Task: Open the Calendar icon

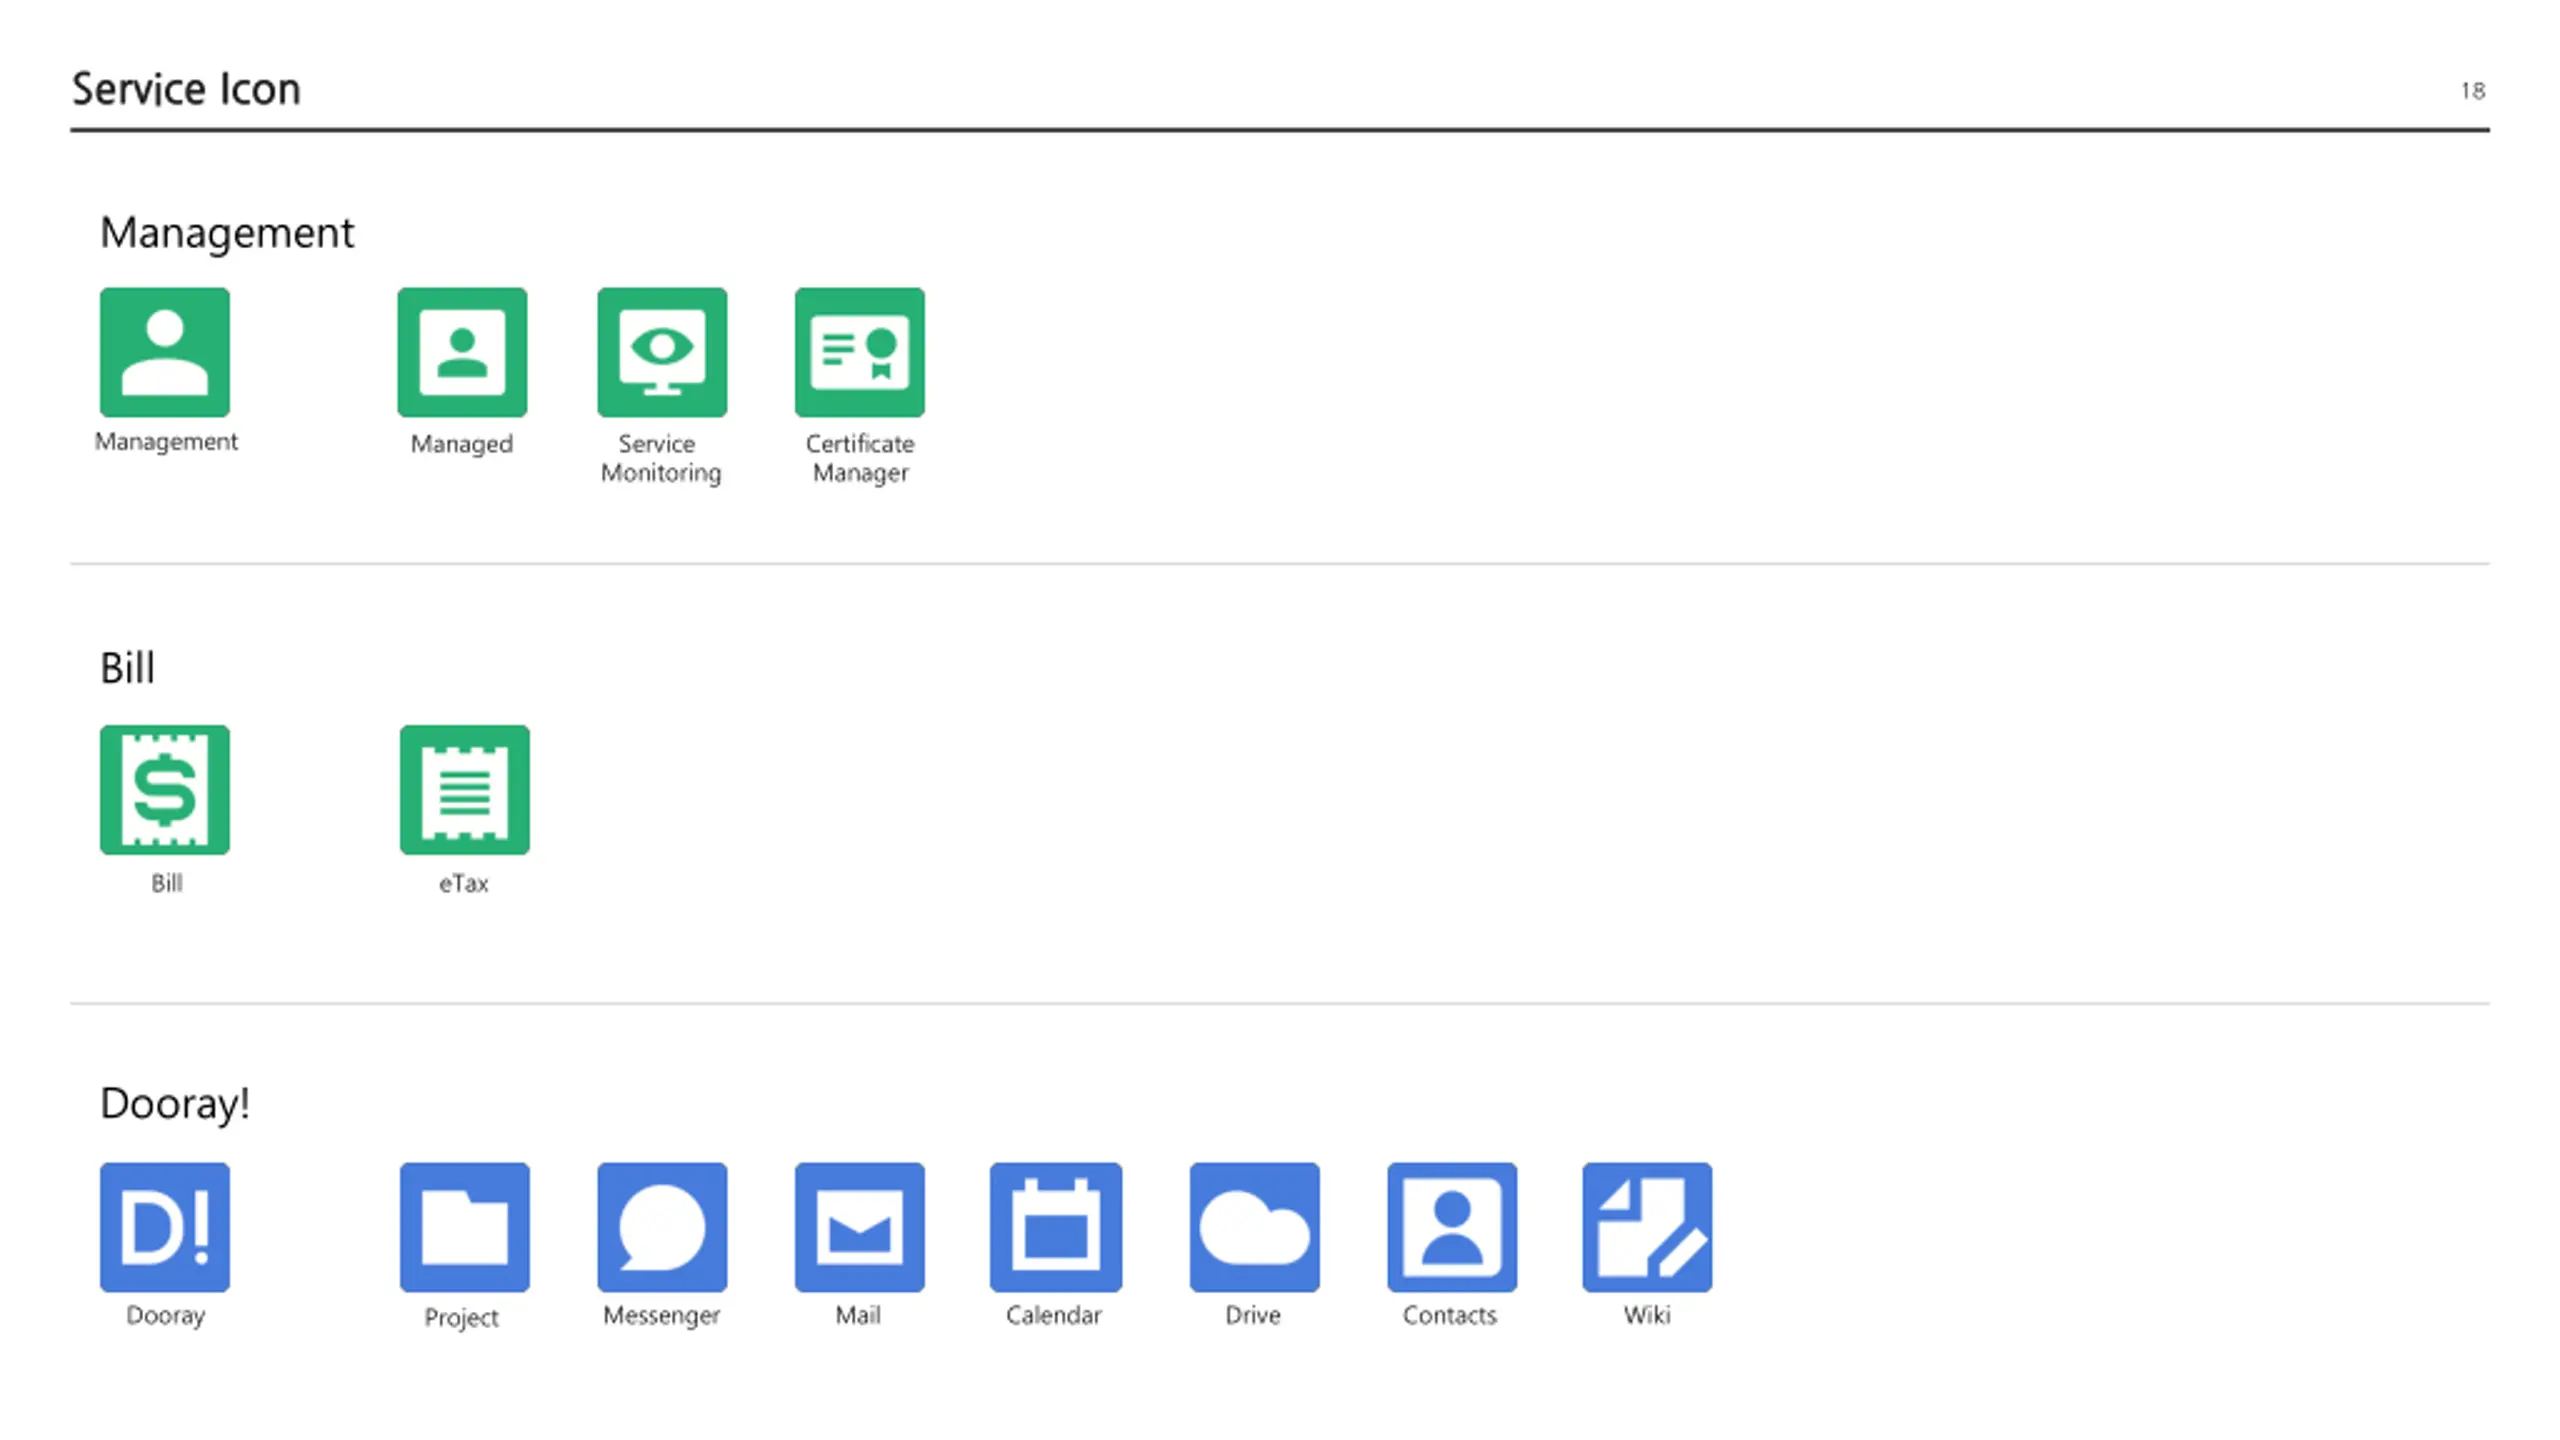Action: [1056, 1227]
